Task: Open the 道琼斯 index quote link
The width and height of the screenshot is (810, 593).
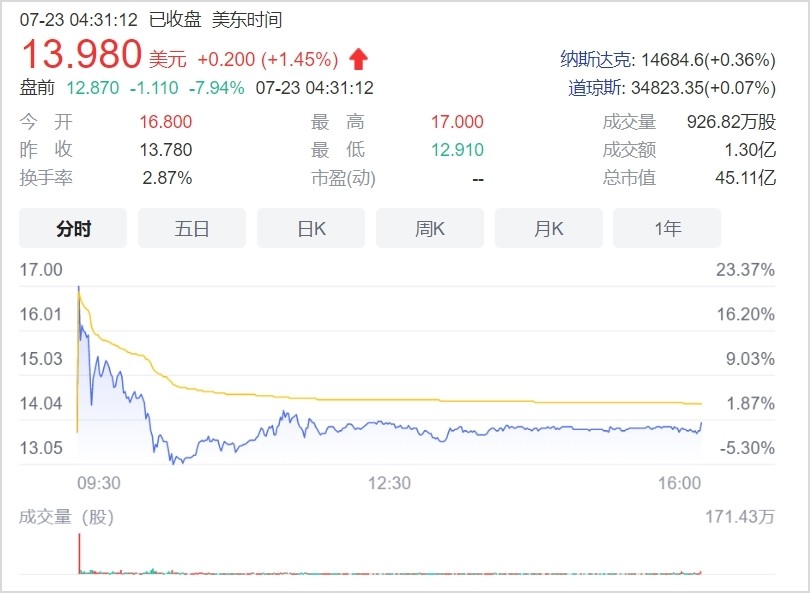Action: [x=596, y=88]
